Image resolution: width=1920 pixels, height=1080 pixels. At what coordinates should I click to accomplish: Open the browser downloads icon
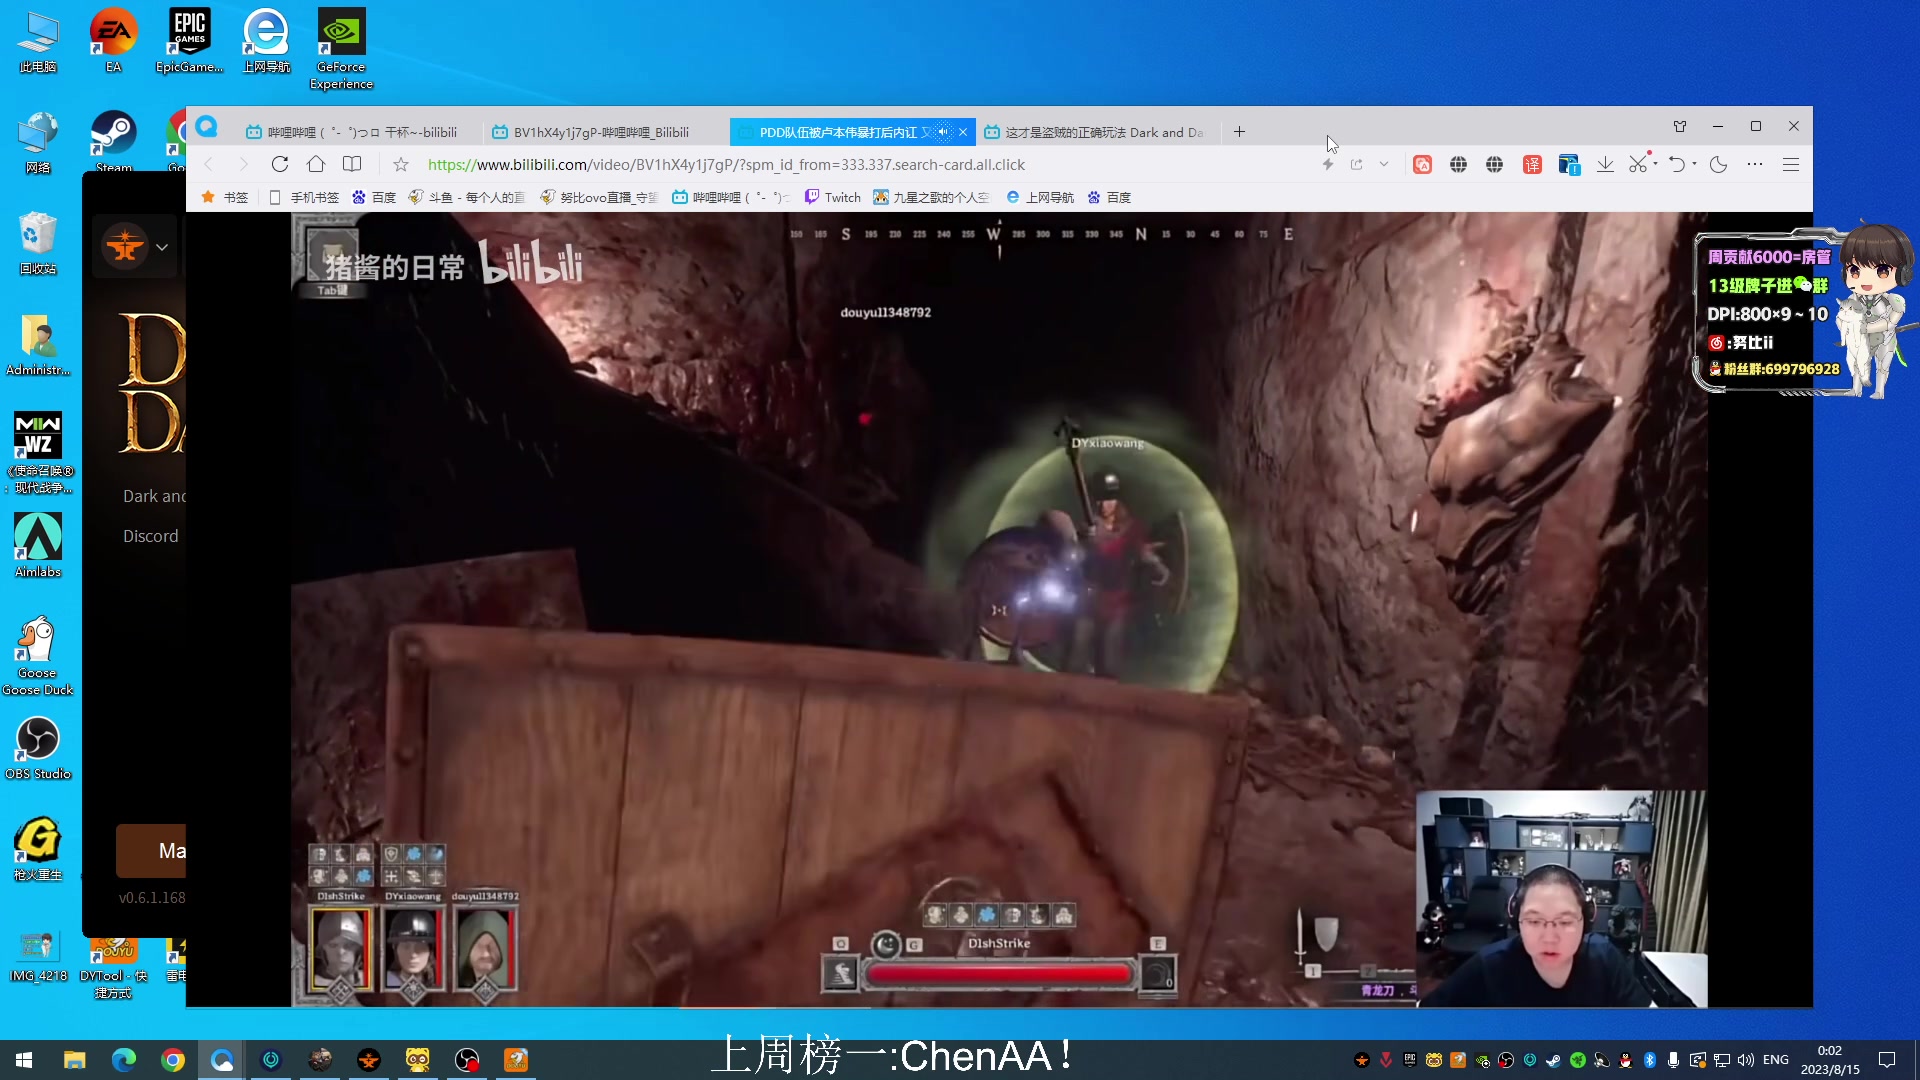click(1605, 165)
